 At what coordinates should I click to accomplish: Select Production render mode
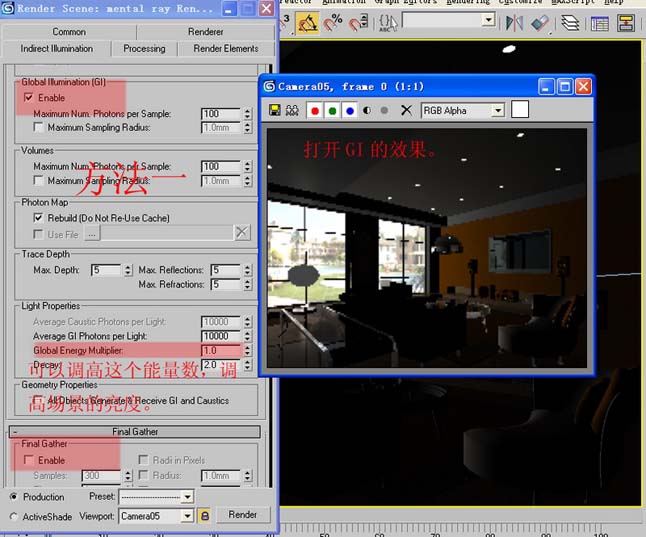[14, 497]
